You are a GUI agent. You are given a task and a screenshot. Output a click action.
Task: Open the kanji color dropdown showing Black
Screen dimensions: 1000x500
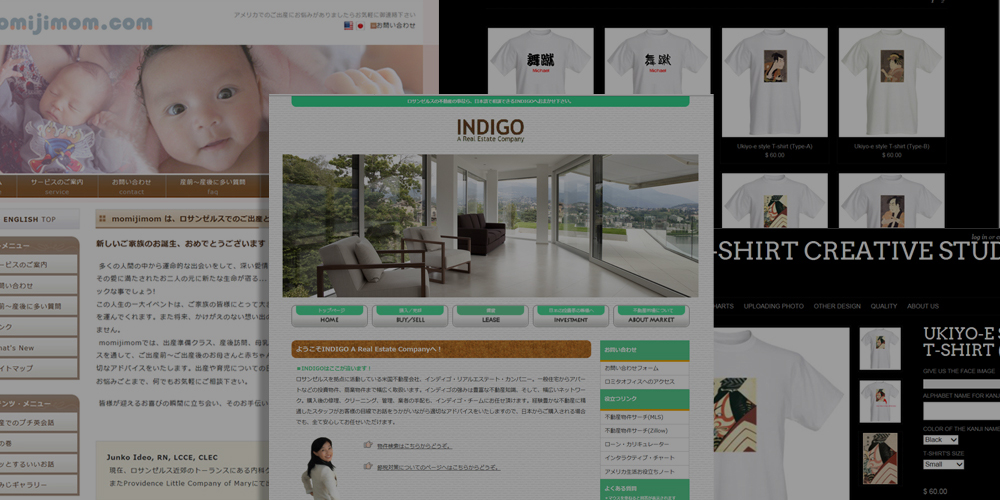(940, 440)
